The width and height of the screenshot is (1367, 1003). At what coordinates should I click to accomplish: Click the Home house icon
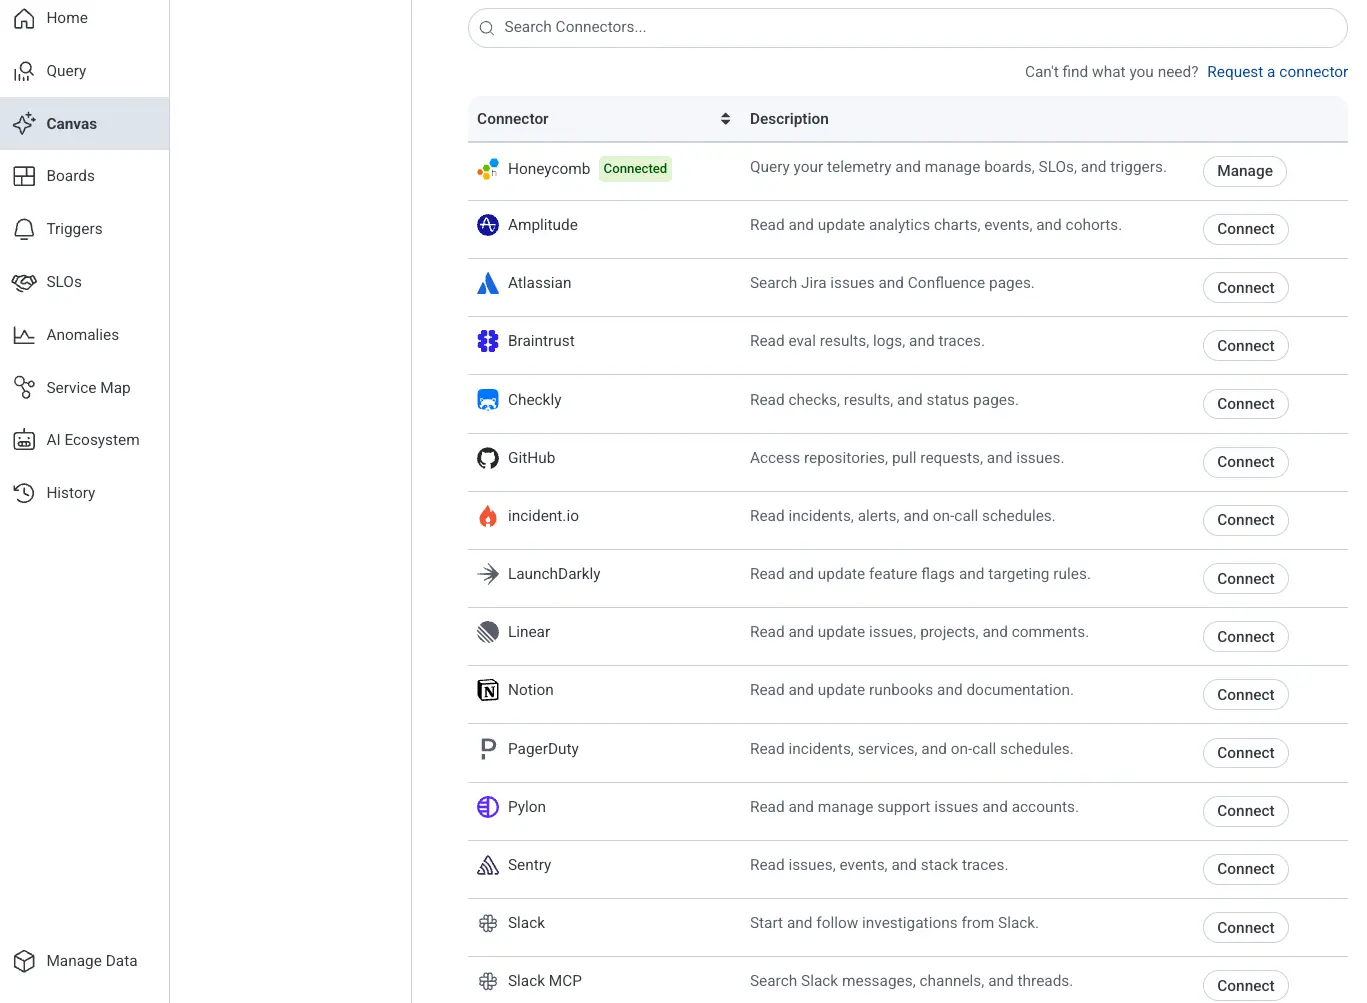pyautogui.click(x=24, y=18)
